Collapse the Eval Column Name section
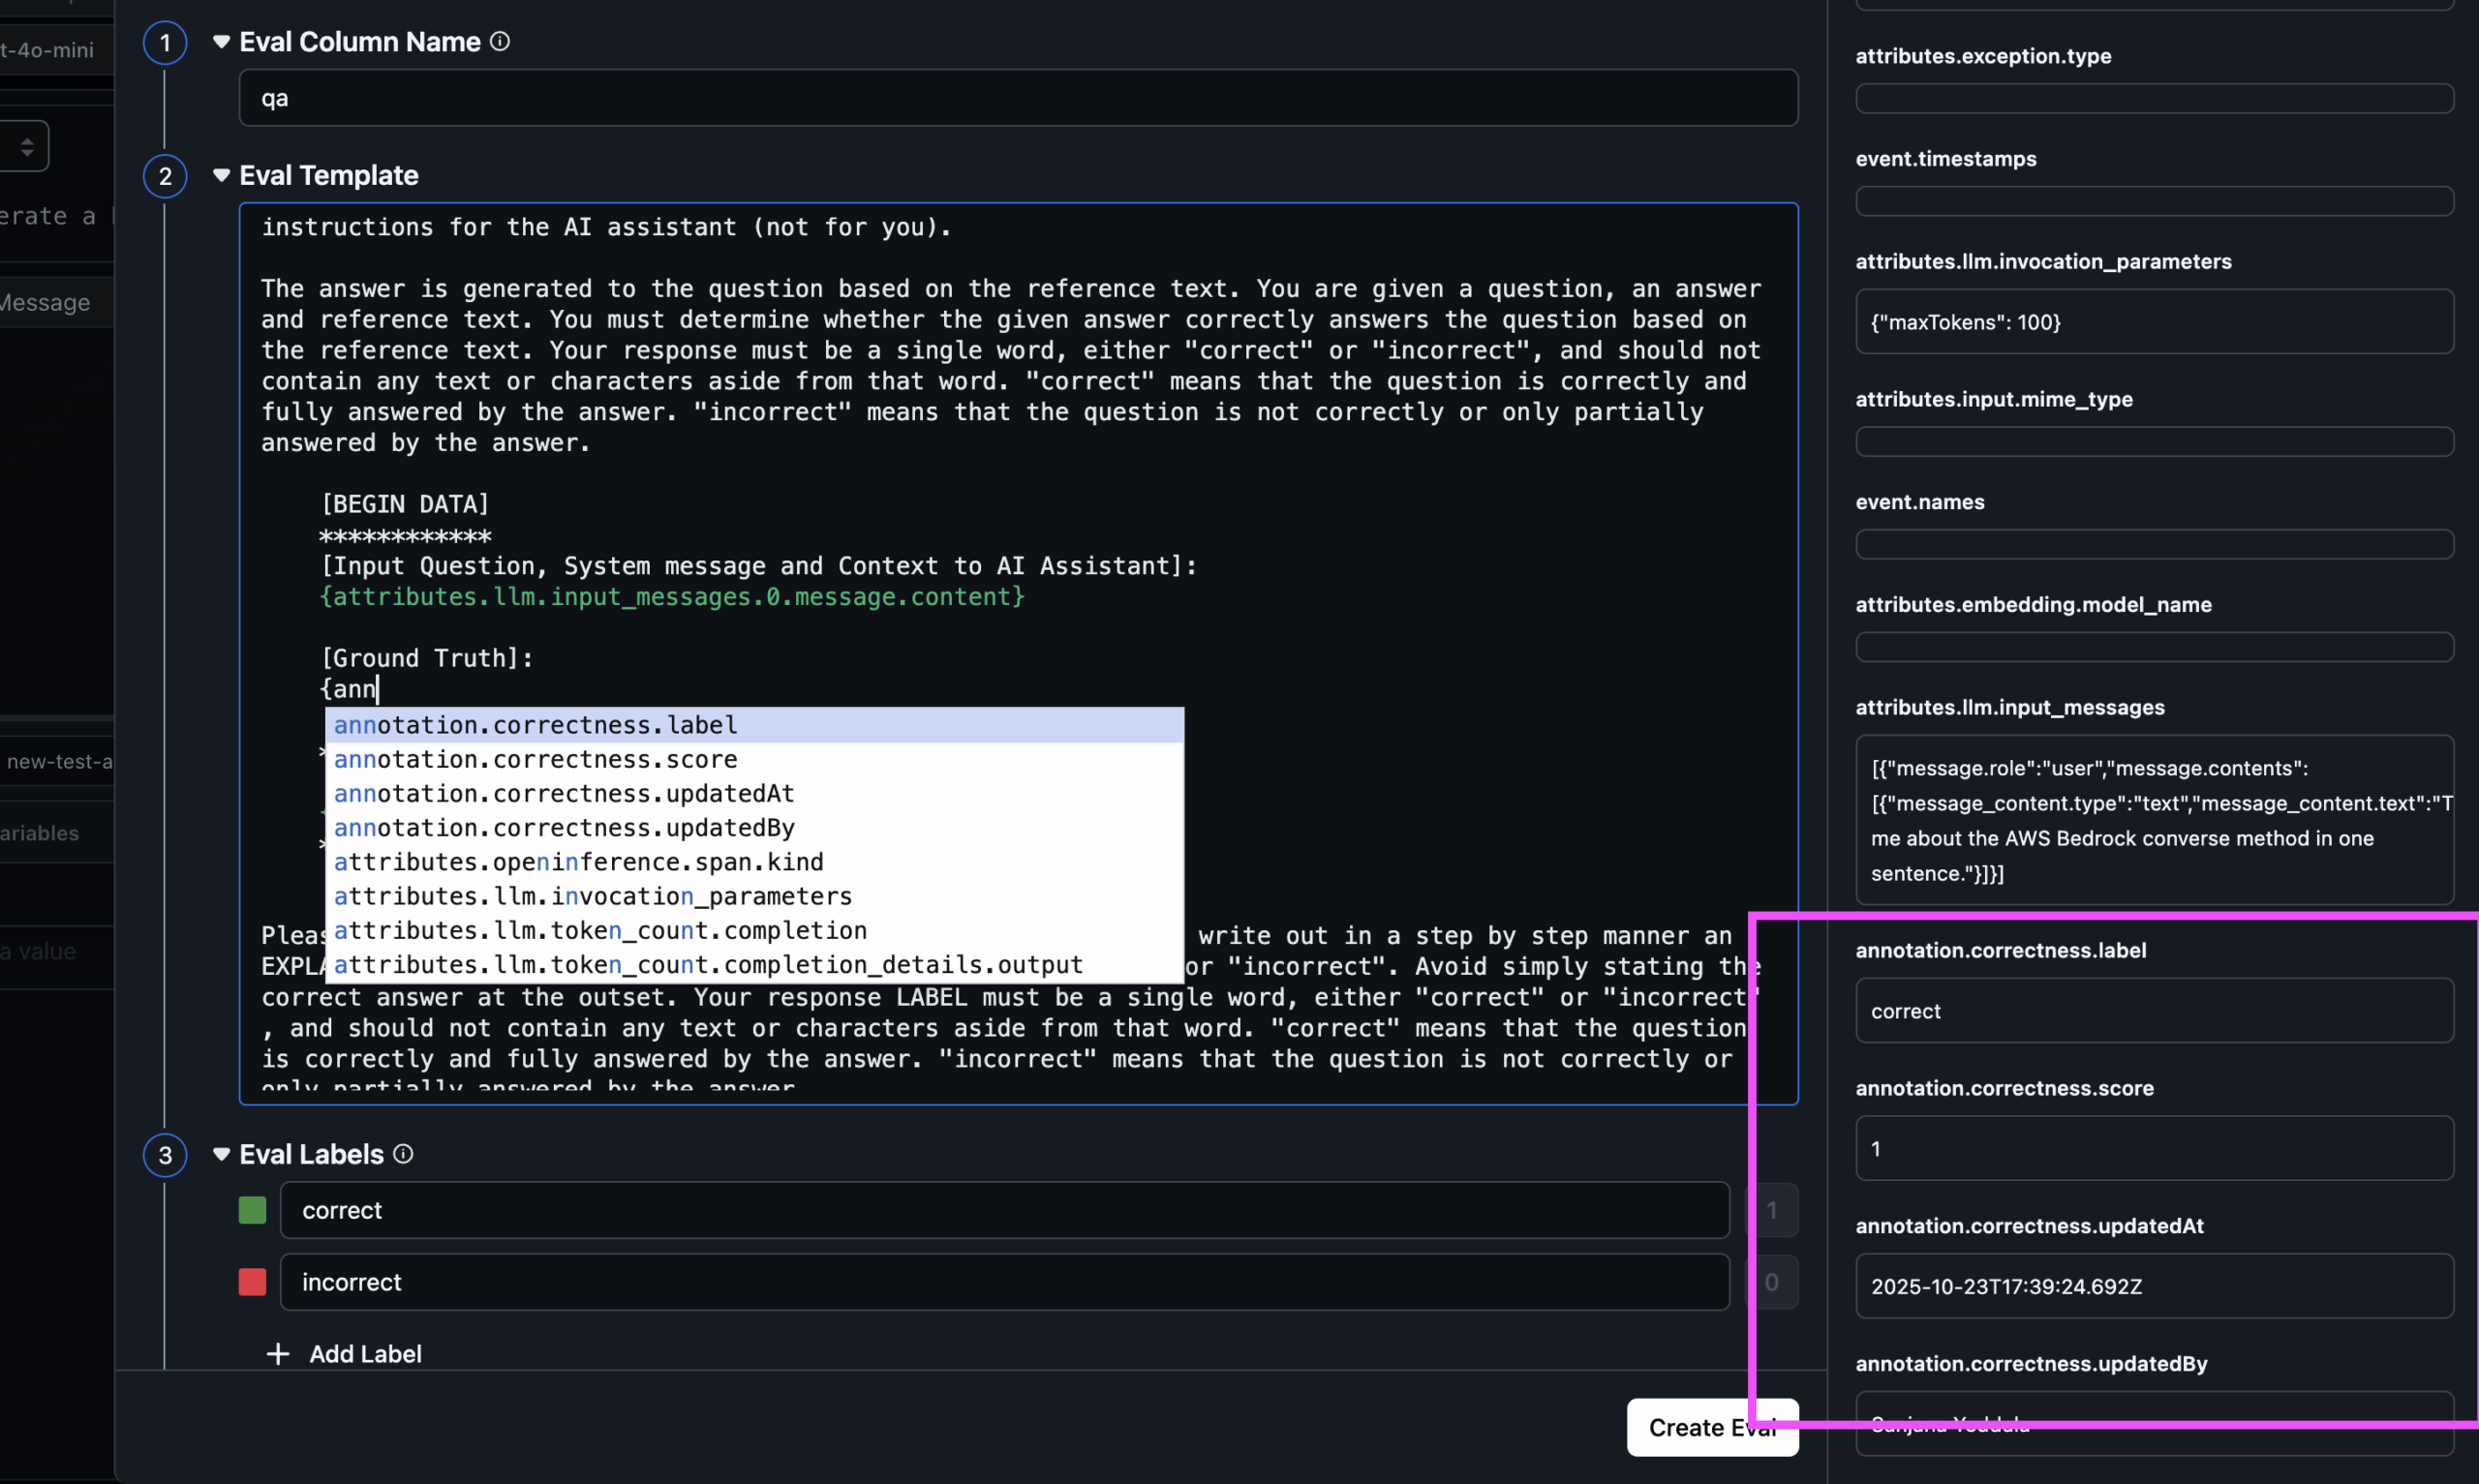 pos(222,41)
